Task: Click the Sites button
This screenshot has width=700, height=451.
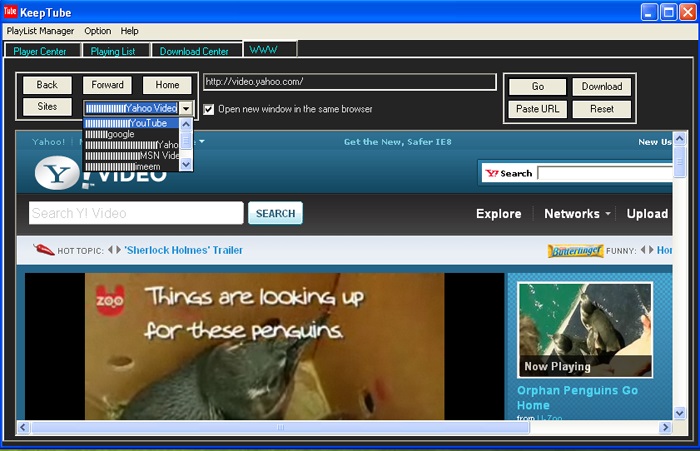Action: [47, 107]
